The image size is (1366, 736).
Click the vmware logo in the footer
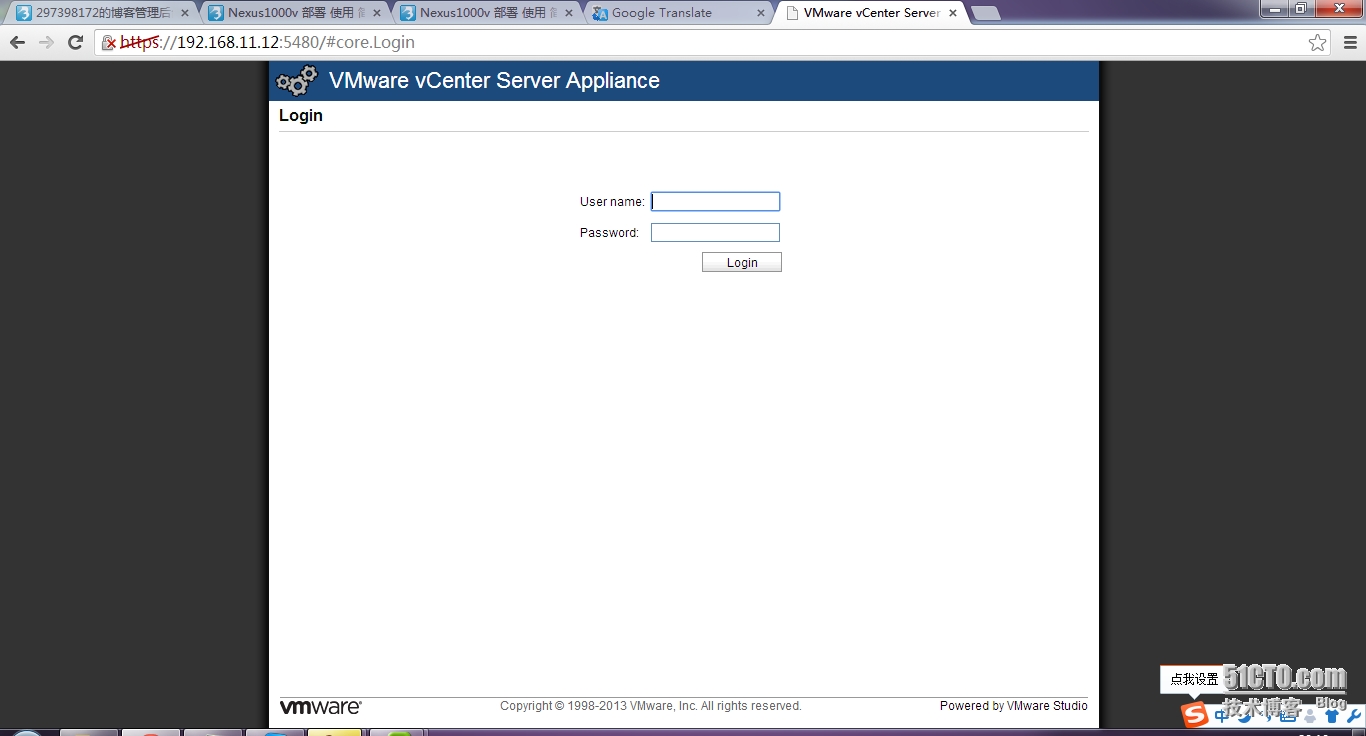[320, 707]
